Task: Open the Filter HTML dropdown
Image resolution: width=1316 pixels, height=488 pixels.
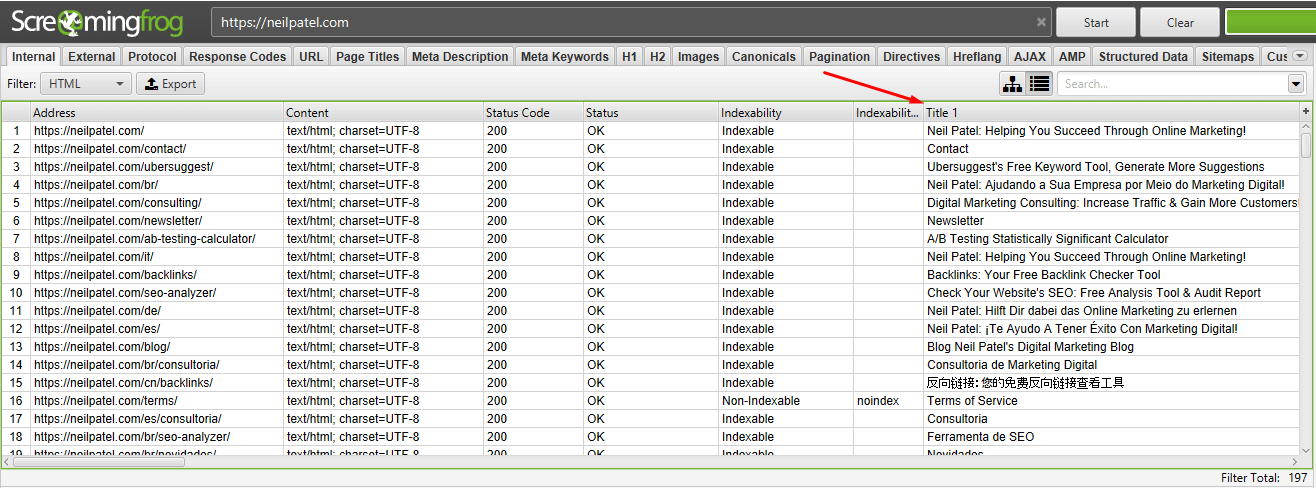Action: coord(86,84)
